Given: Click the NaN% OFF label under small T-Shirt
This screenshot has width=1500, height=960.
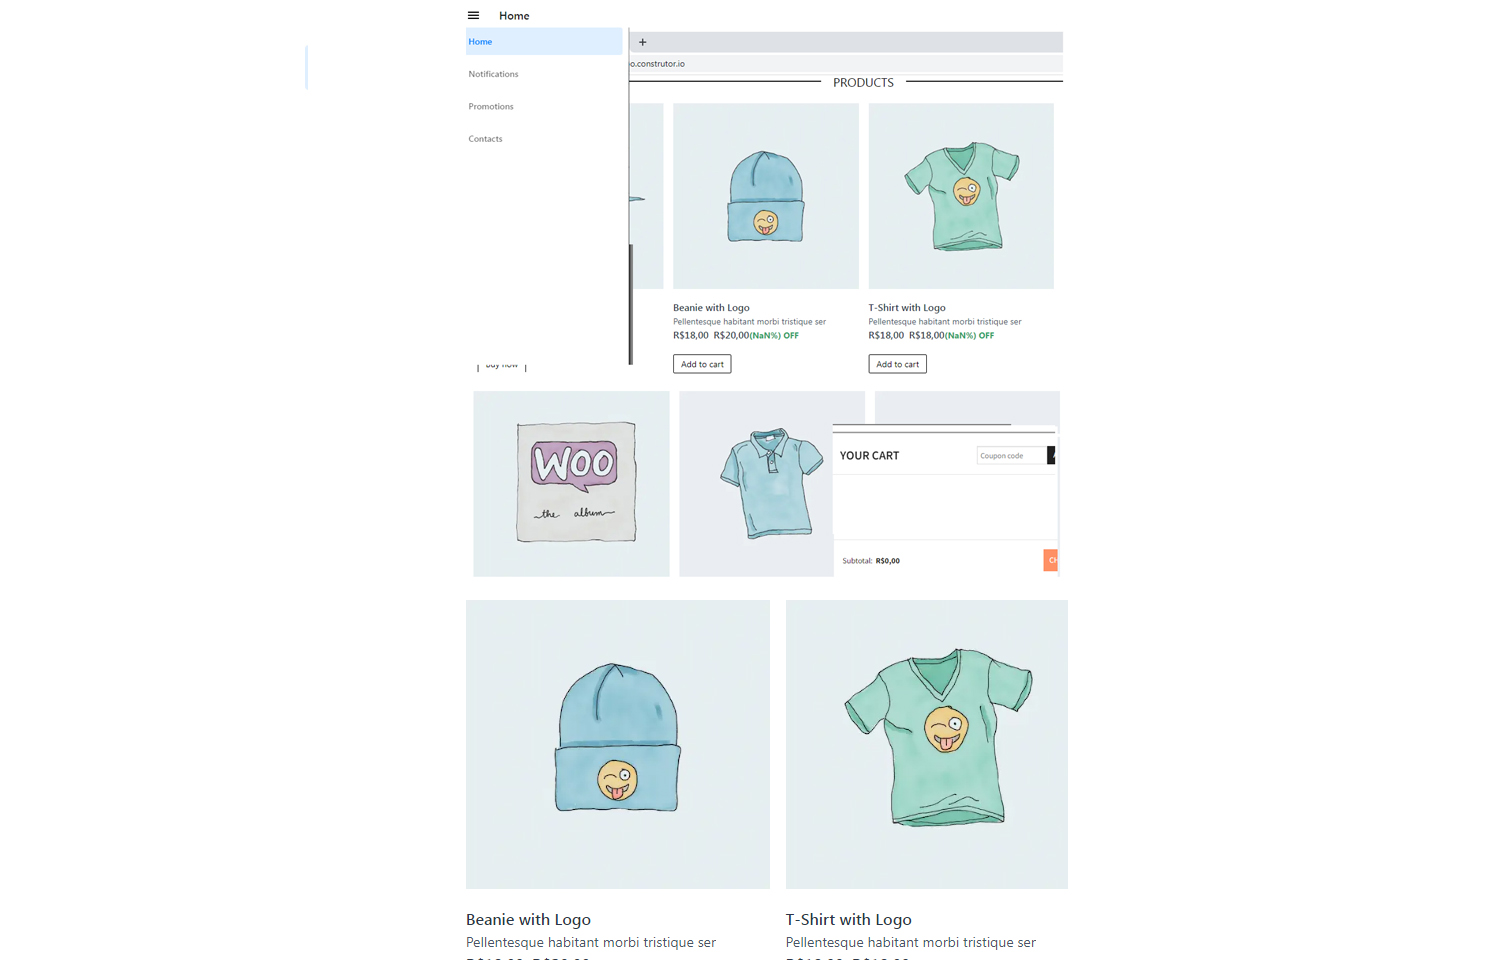Looking at the screenshot, I should pos(969,335).
